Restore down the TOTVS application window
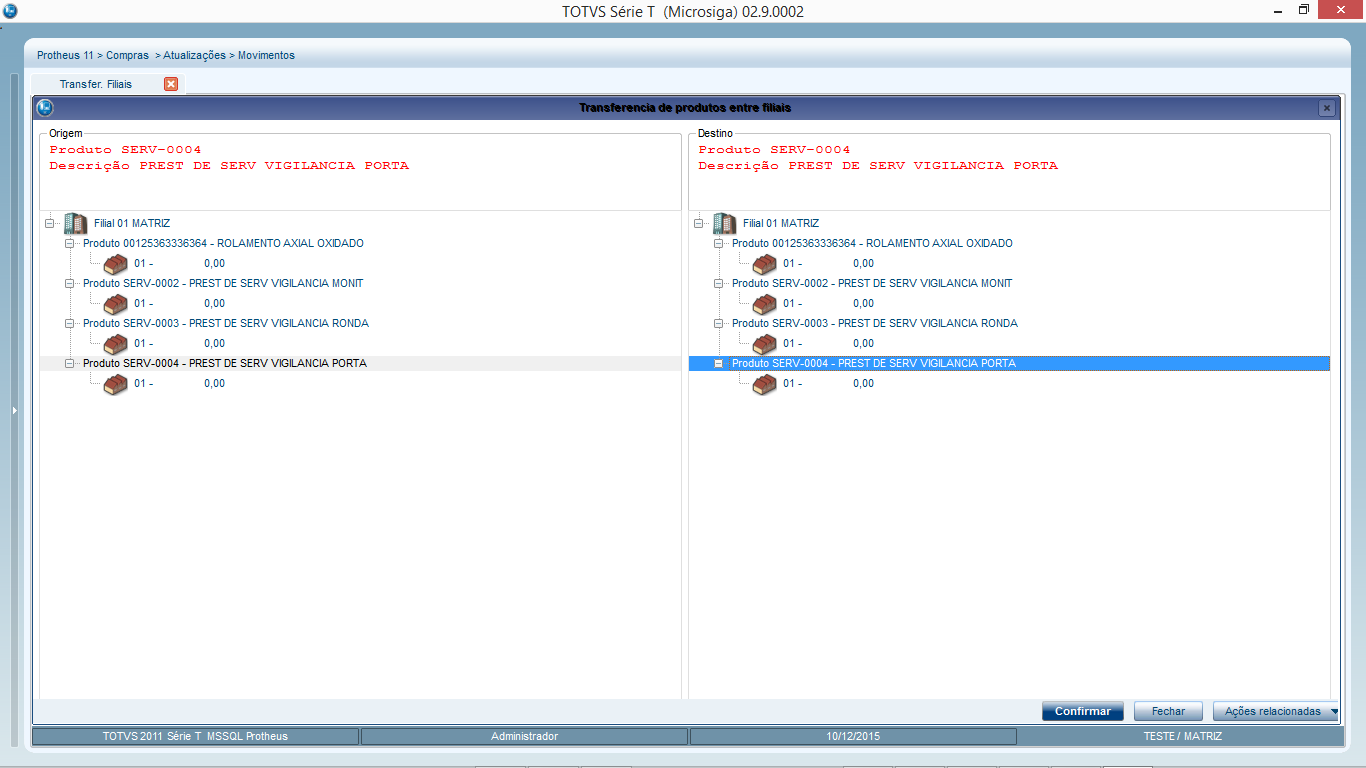The image size is (1366, 768). pyautogui.click(x=1304, y=10)
